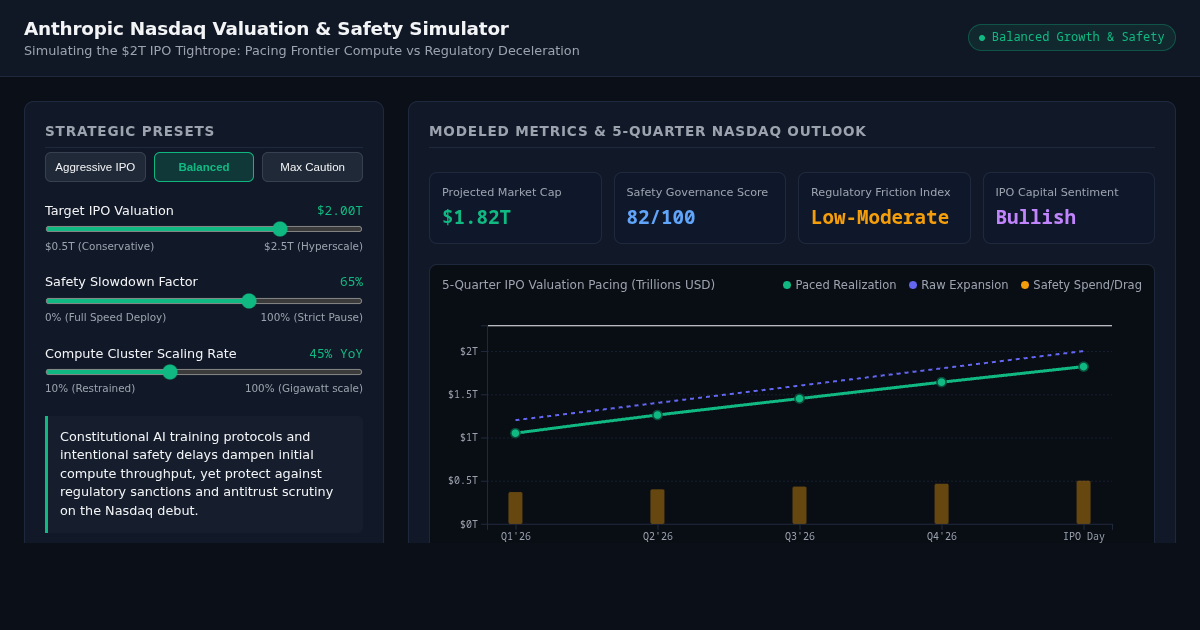
Task: Click the $1.82T market cap value
Action: click(476, 217)
